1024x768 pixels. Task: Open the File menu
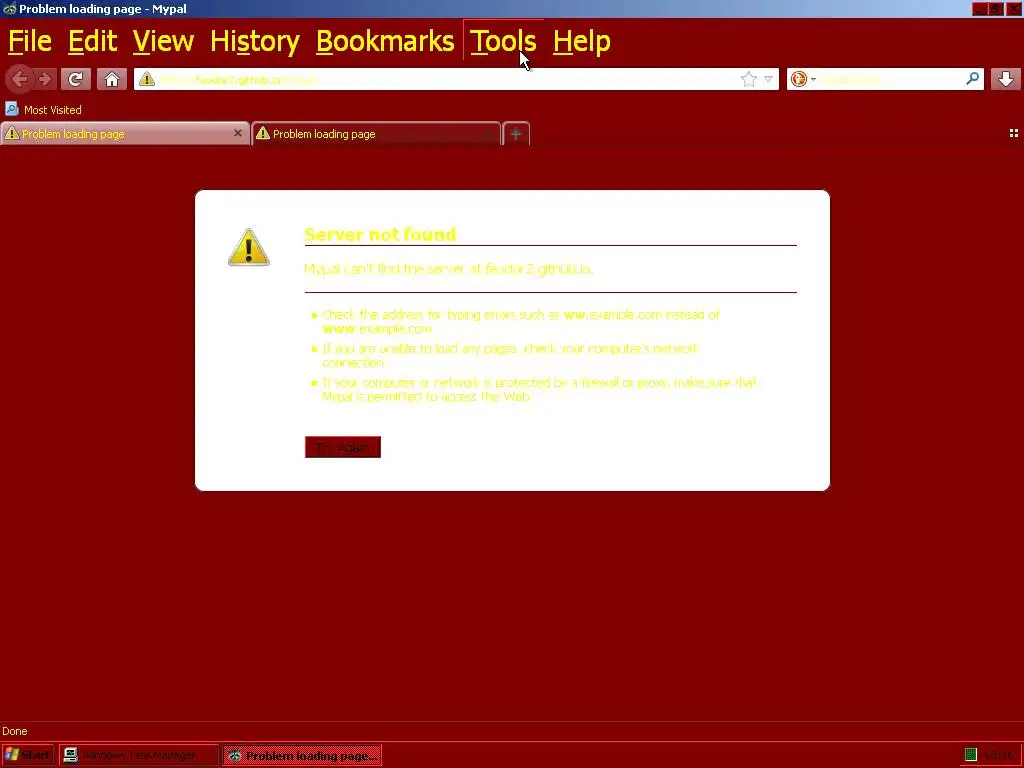(x=29, y=41)
